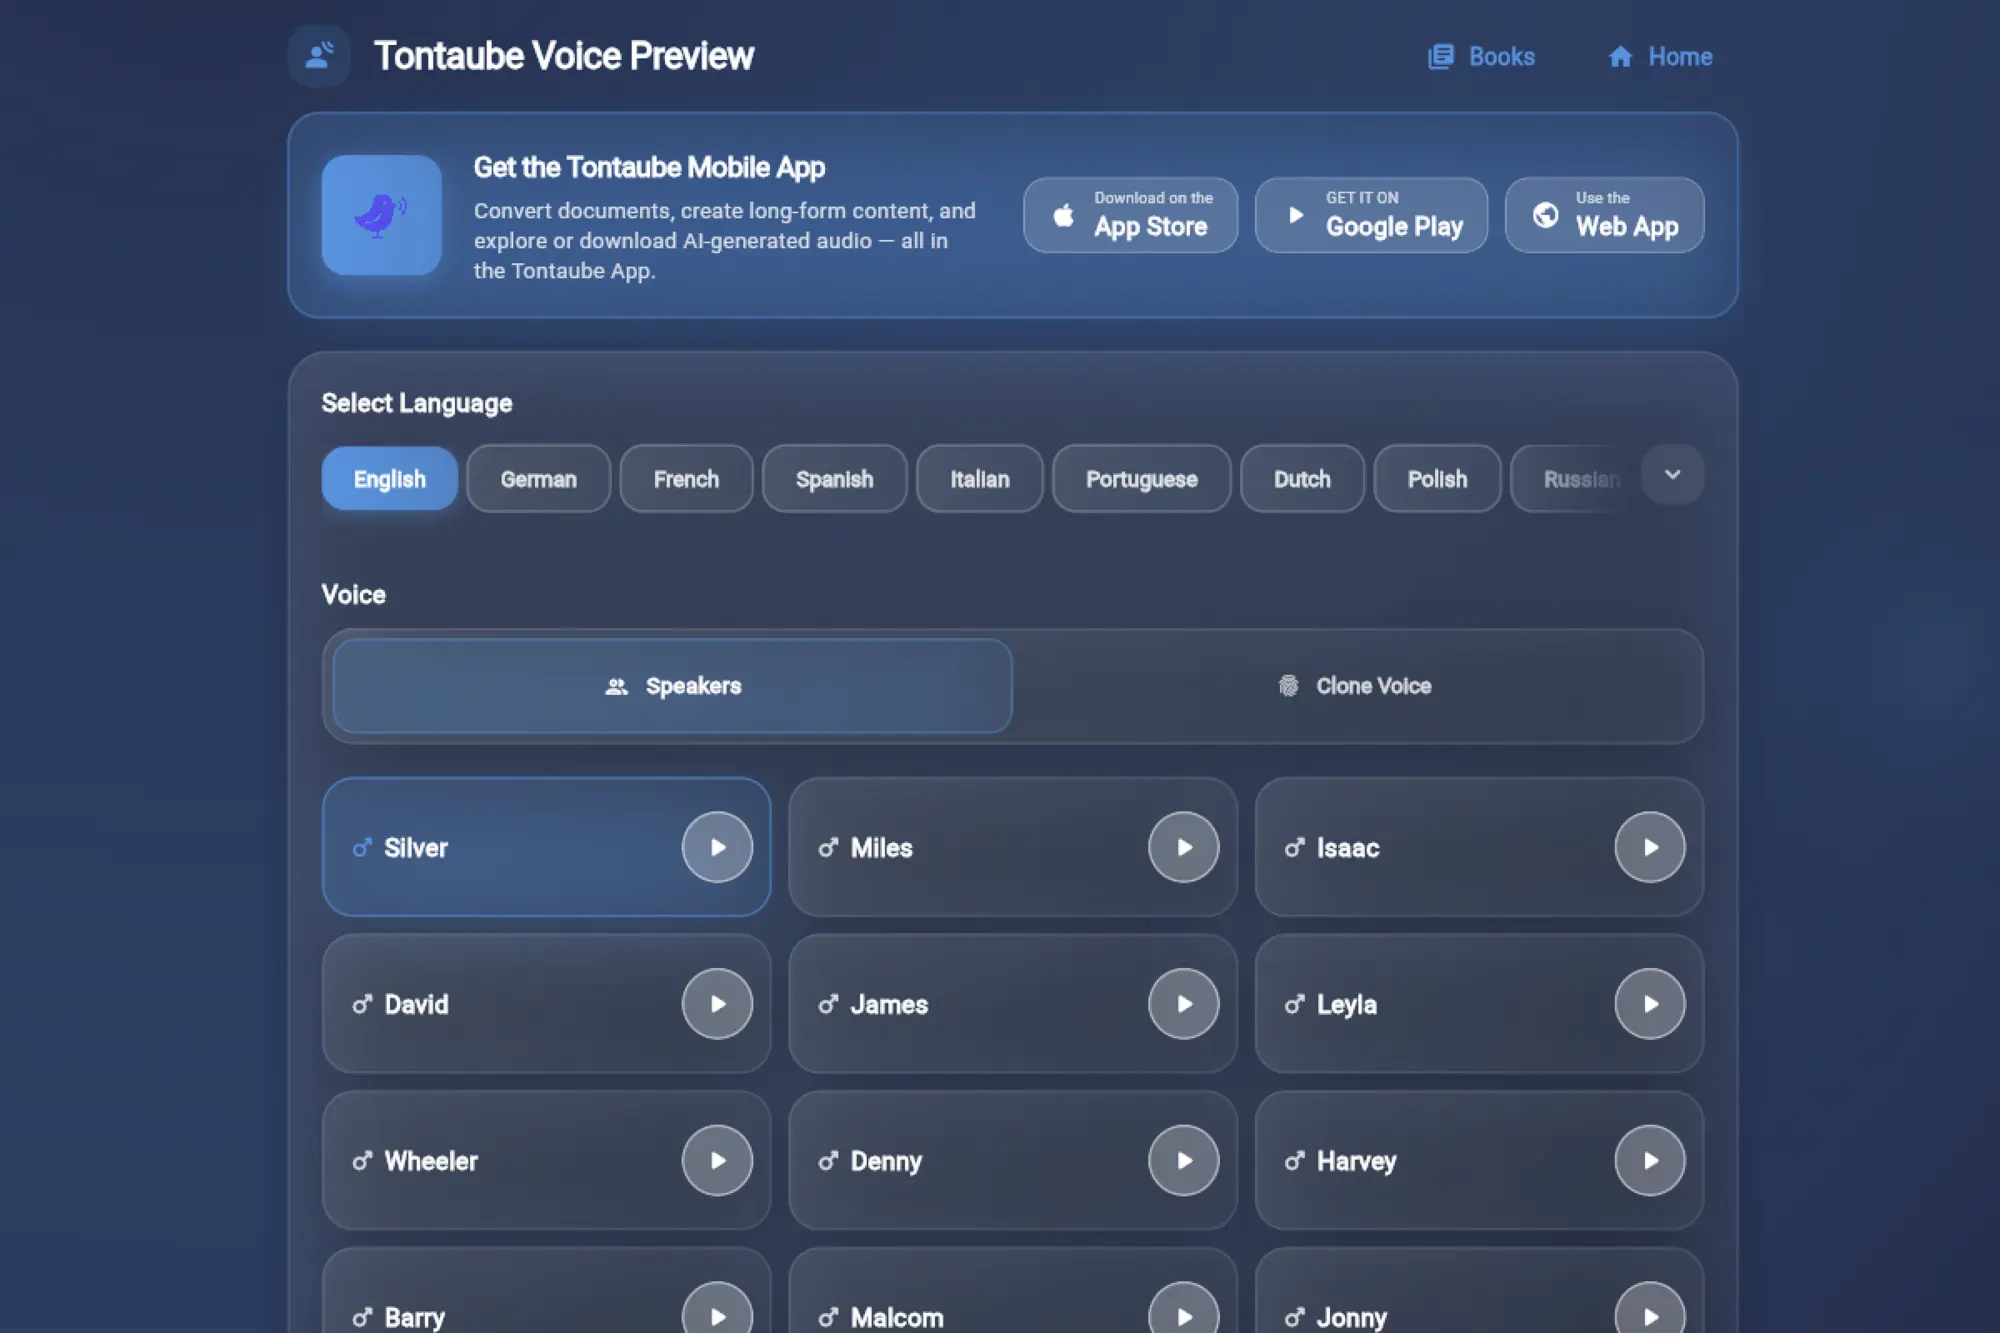Switch to the Speakers tab
The width and height of the screenshot is (2000, 1333).
pyautogui.click(x=672, y=686)
